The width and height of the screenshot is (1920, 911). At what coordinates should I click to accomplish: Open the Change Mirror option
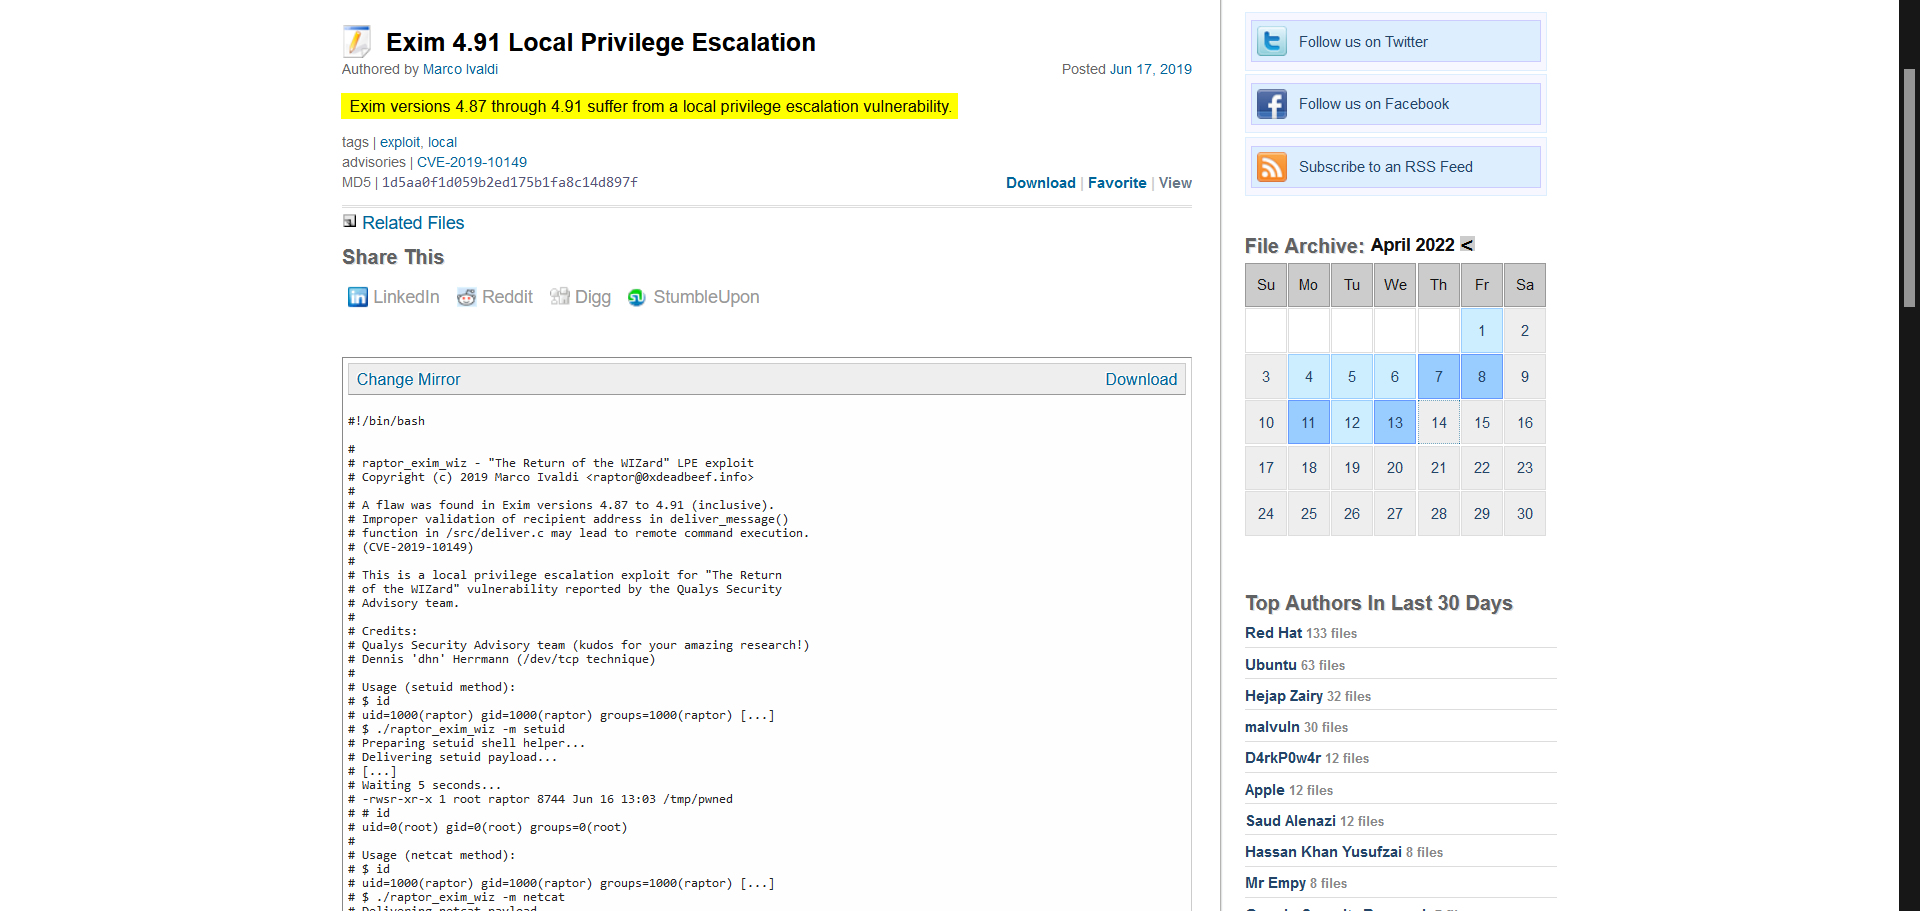pos(408,379)
